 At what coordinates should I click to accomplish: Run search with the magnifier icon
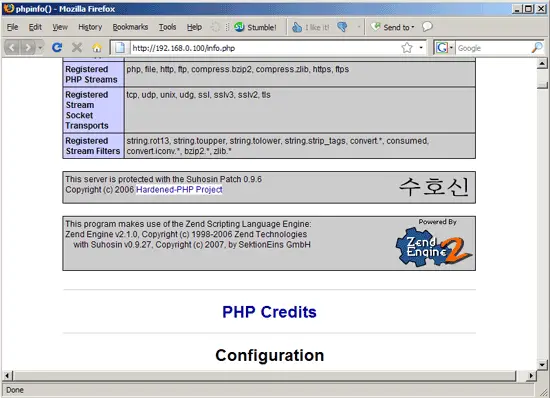(x=537, y=48)
